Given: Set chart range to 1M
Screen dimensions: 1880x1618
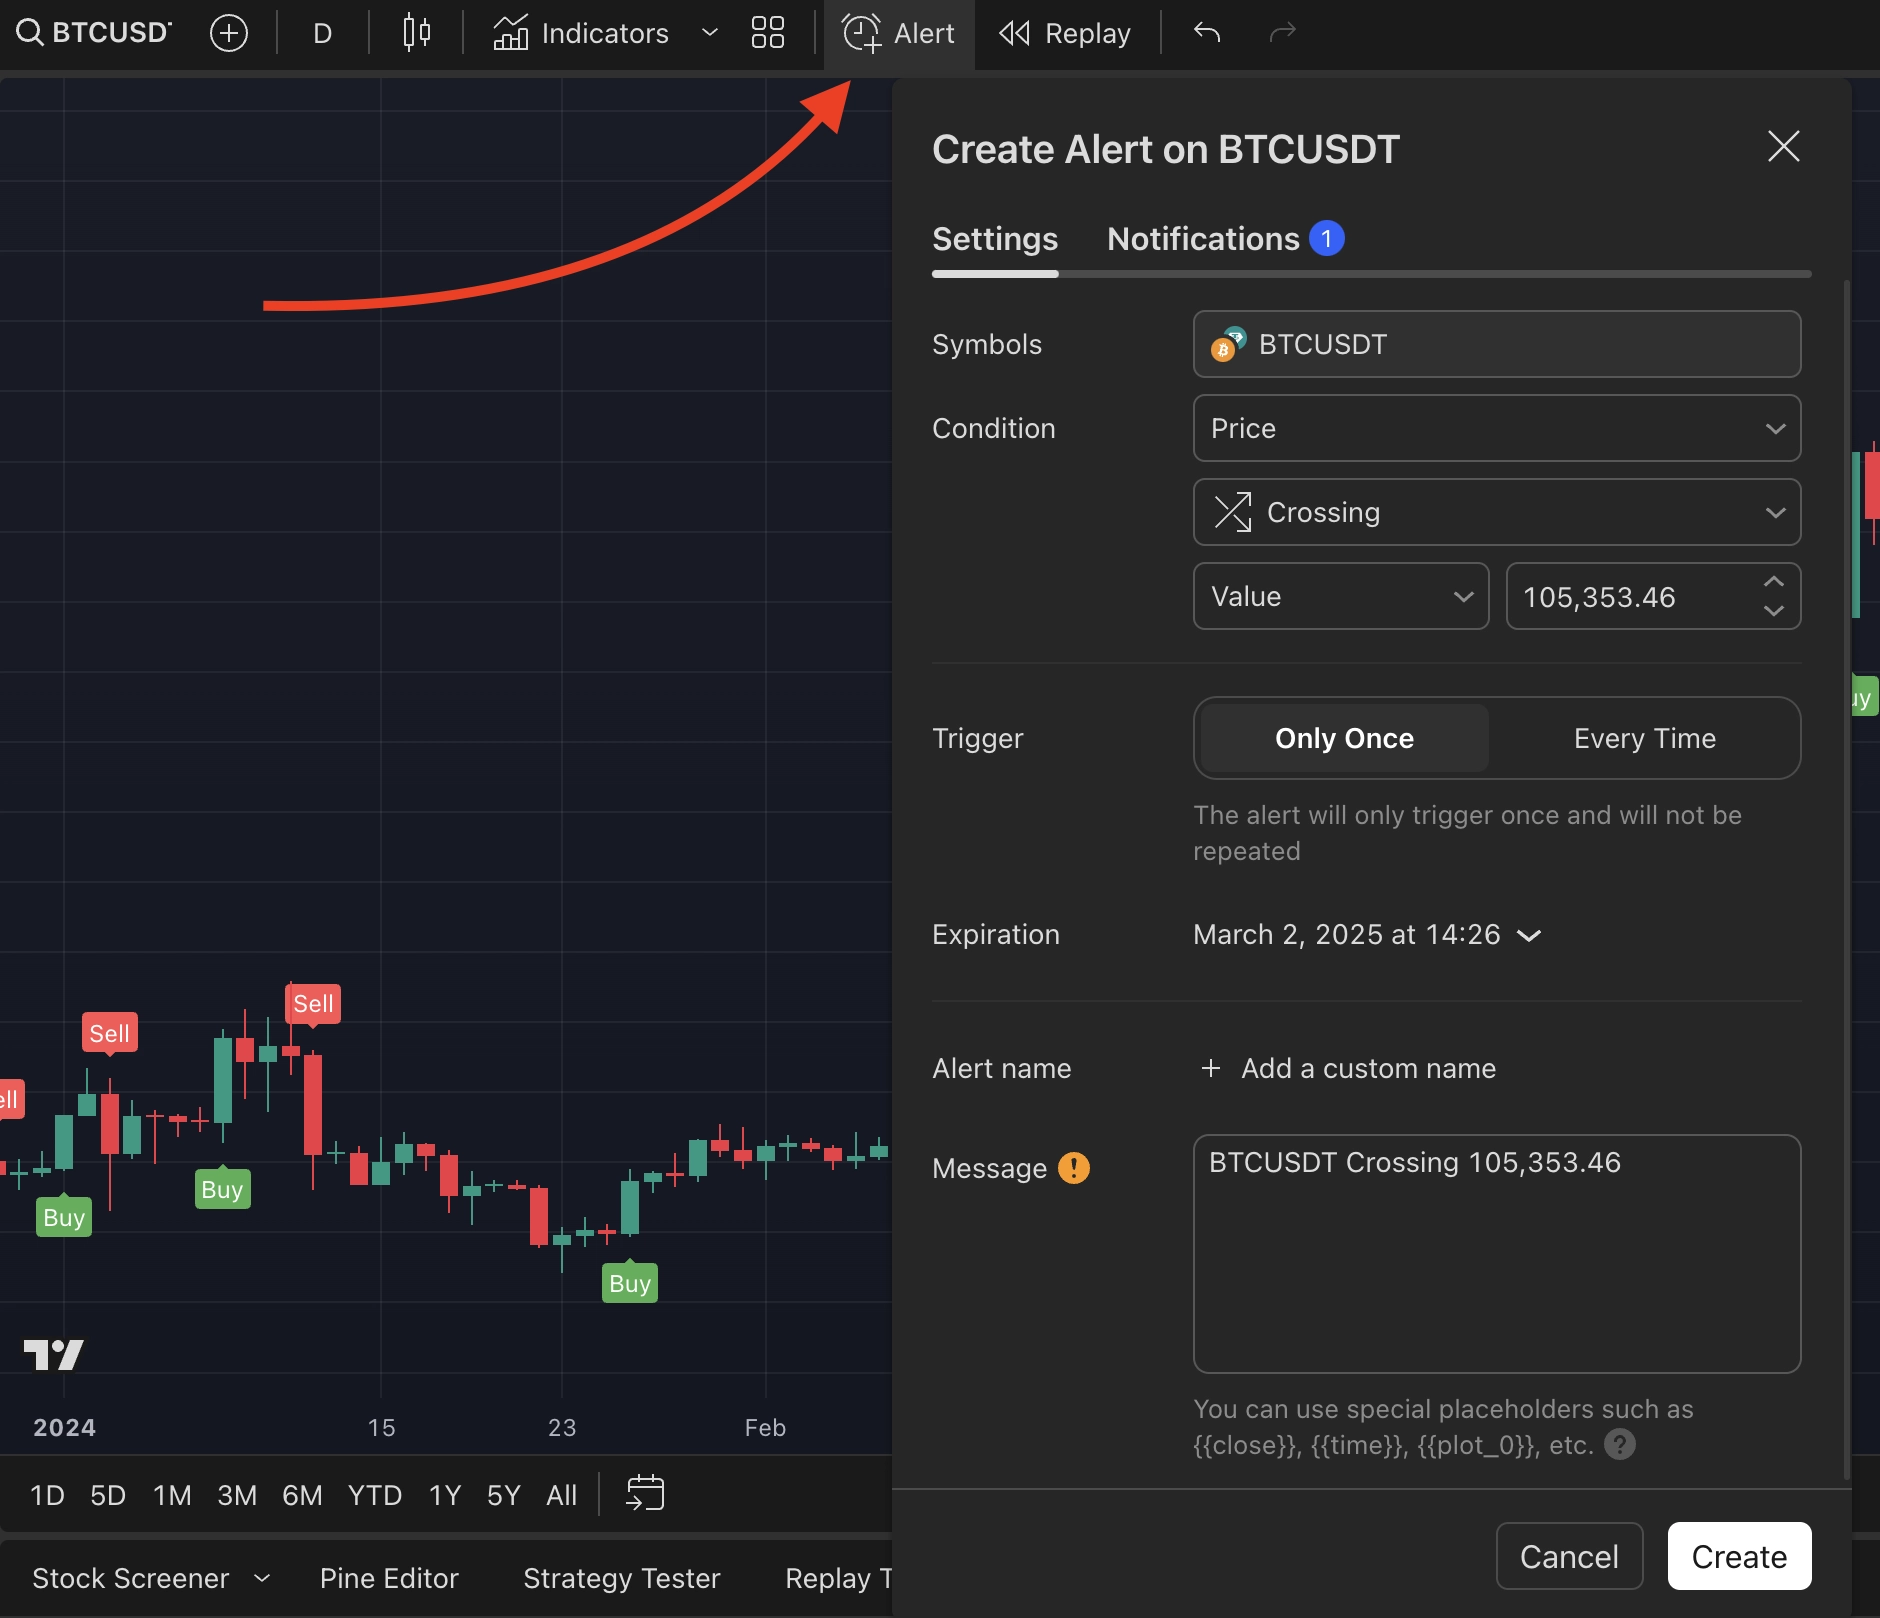Looking at the screenshot, I should click(x=172, y=1495).
